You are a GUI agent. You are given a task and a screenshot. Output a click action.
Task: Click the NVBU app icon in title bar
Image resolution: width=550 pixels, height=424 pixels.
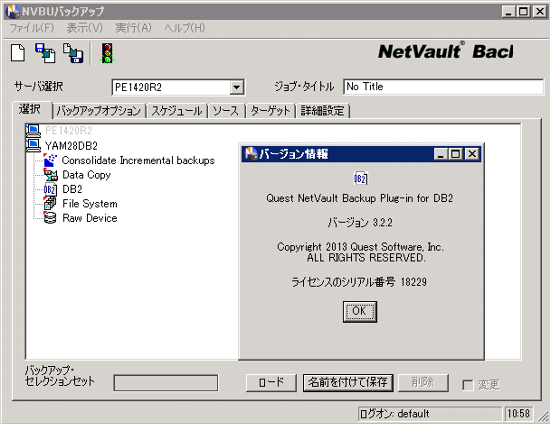tap(13, 12)
